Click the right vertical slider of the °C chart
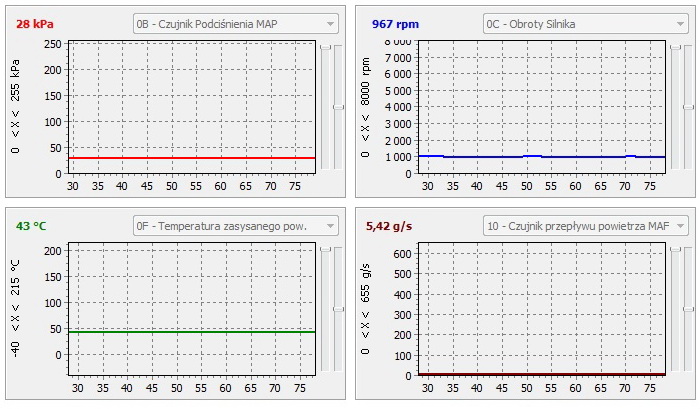Screen dimensions: 700x409 click(337, 309)
